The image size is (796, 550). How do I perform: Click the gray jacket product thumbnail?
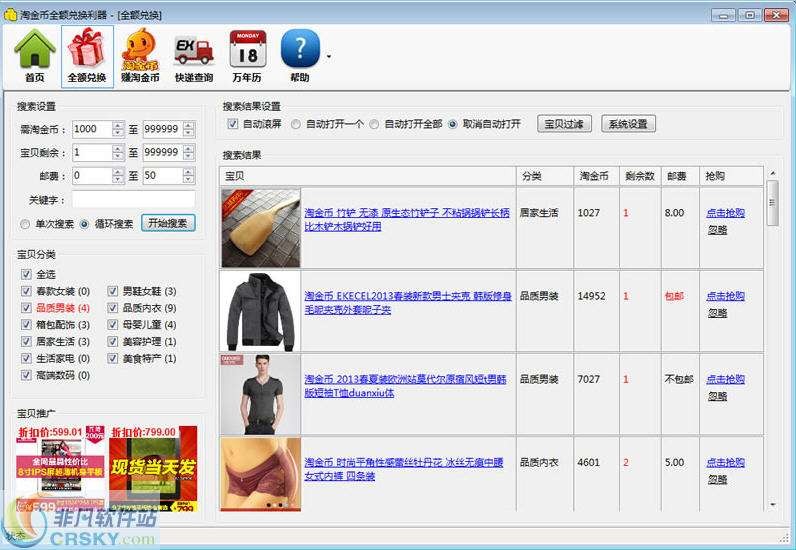[x=261, y=311]
